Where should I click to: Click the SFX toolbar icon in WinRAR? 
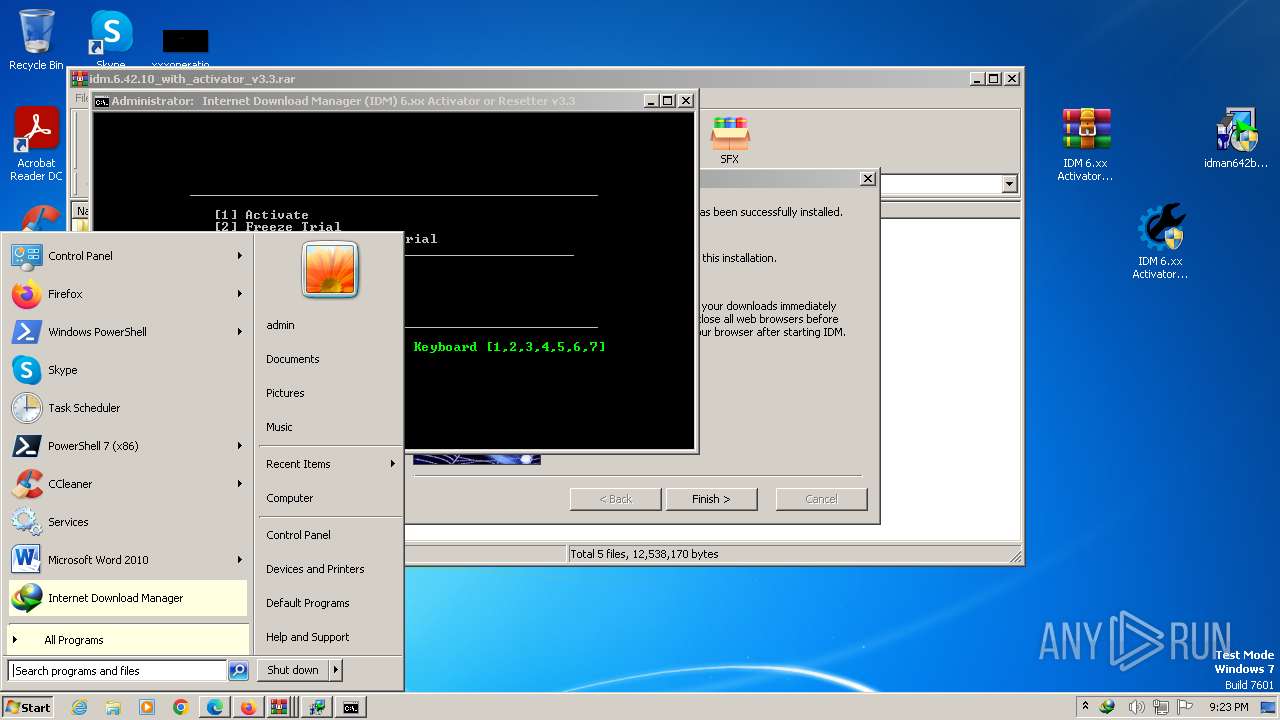pos(730,140)
